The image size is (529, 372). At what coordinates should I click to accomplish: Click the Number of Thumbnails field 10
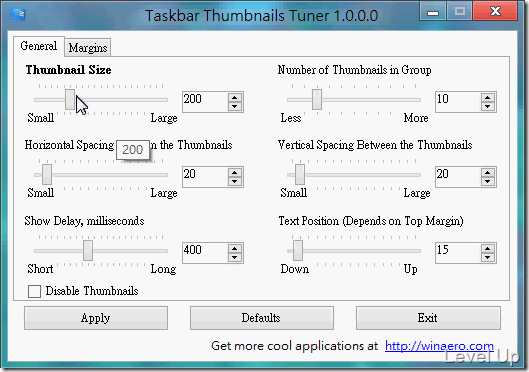point(458,102)
